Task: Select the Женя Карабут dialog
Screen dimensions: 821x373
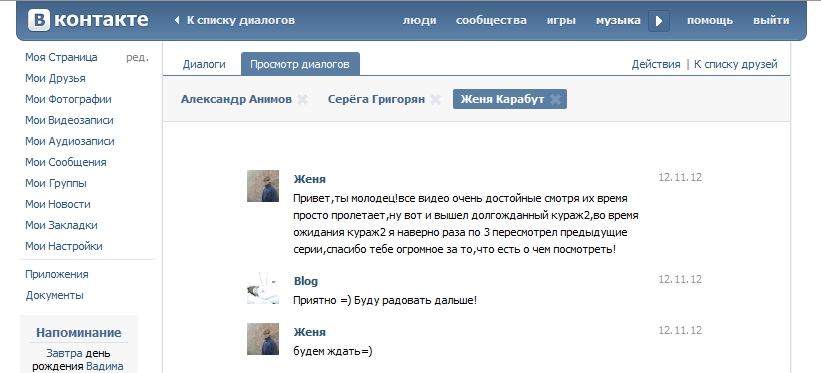Action: (x=502, y=99)
